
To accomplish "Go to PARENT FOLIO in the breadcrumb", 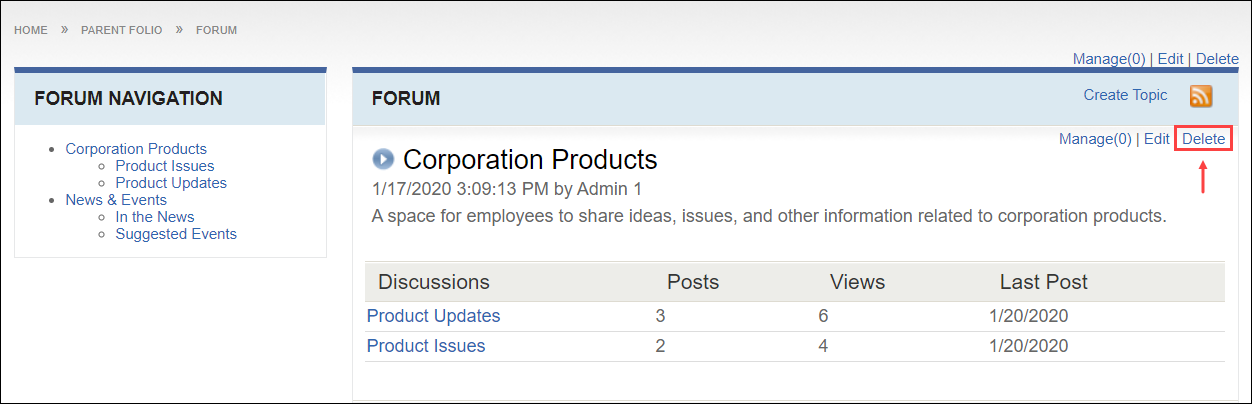I will click(122, 30).
